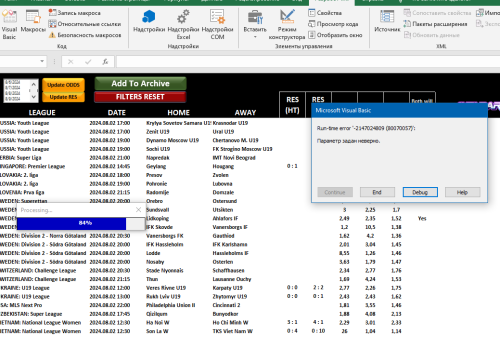Select the Dynamo Moscow U19 cell
The width and height of the screenshot is (500, 363).
tap(172, 140)
